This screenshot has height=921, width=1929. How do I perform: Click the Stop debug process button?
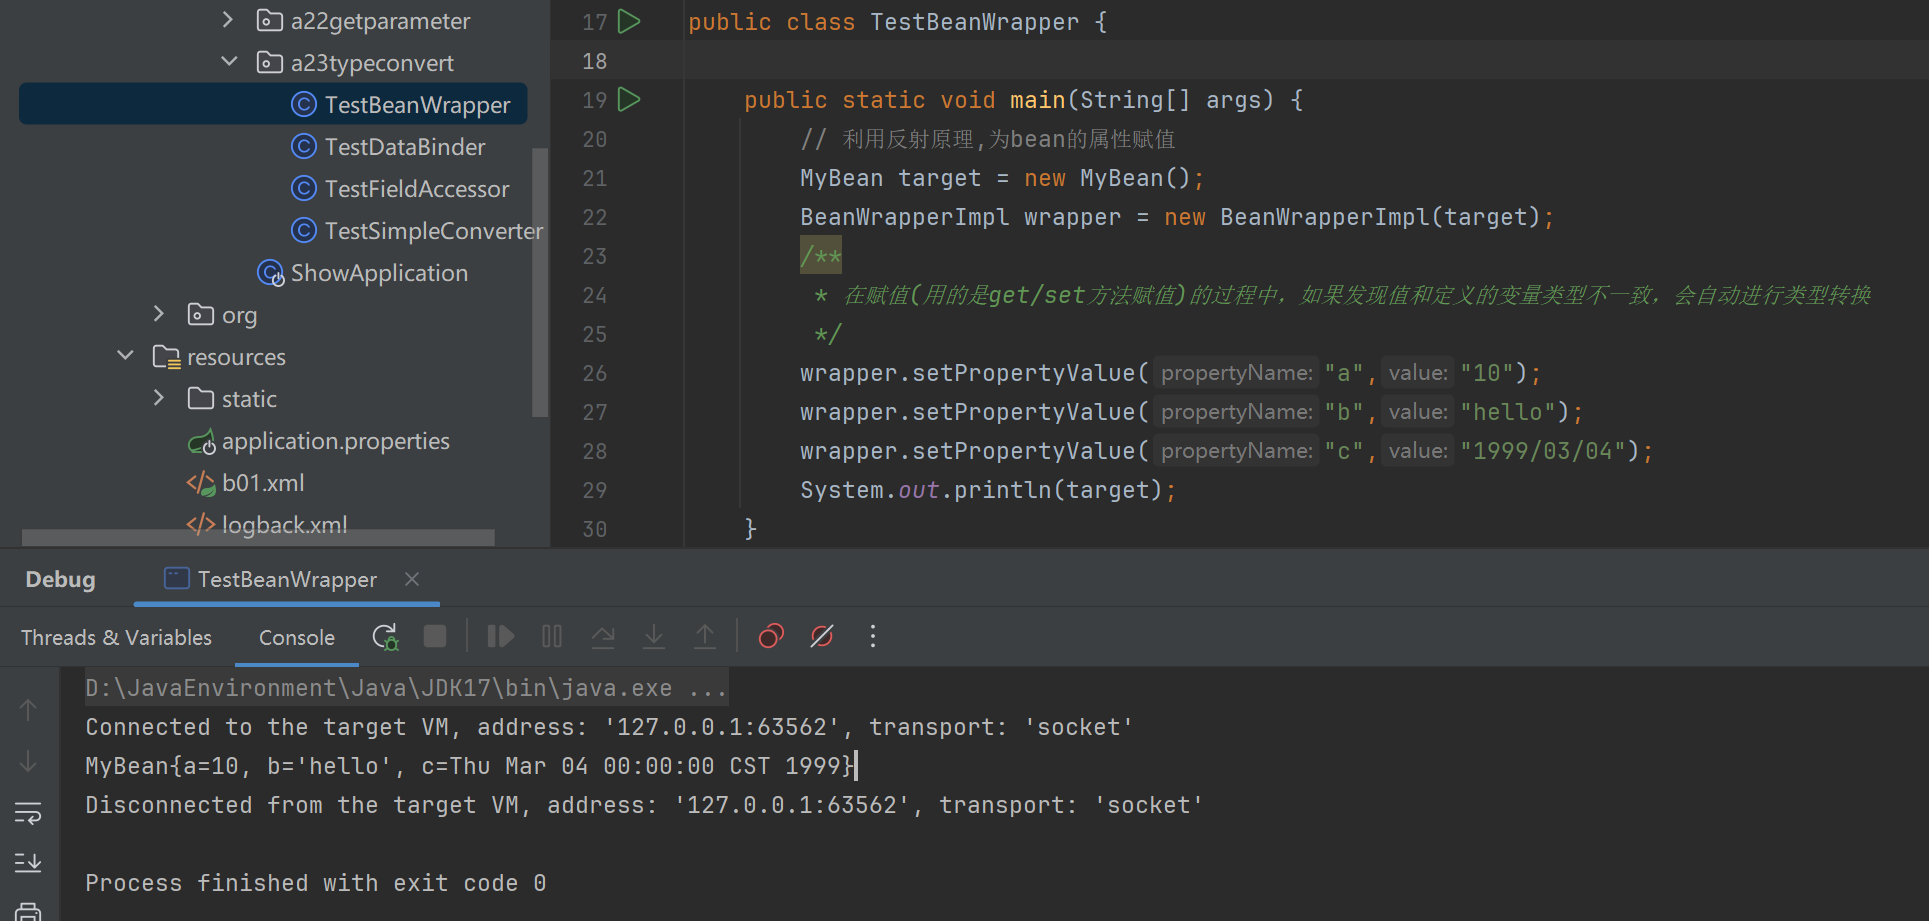coord(435,637)
